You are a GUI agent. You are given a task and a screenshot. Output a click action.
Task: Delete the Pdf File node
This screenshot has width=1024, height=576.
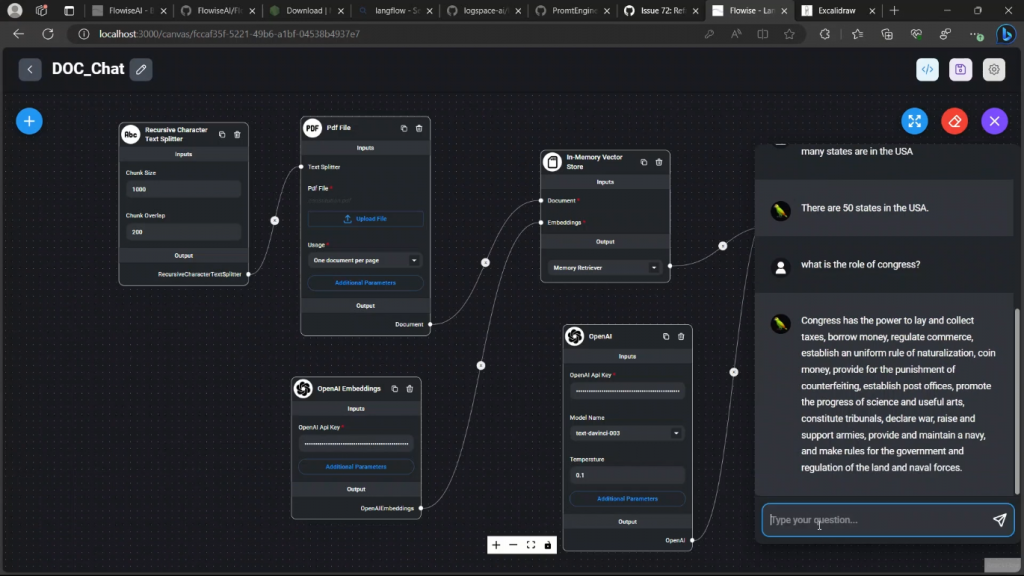[x=419, y=128]
